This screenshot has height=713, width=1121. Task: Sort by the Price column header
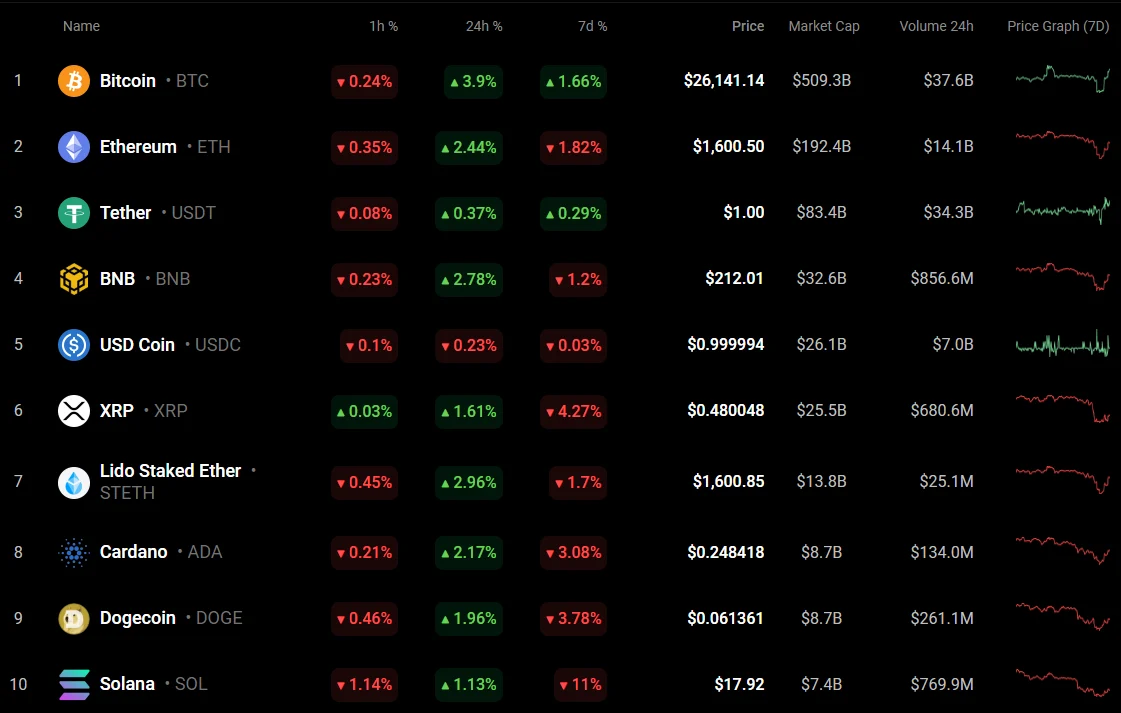coord(747,26)
